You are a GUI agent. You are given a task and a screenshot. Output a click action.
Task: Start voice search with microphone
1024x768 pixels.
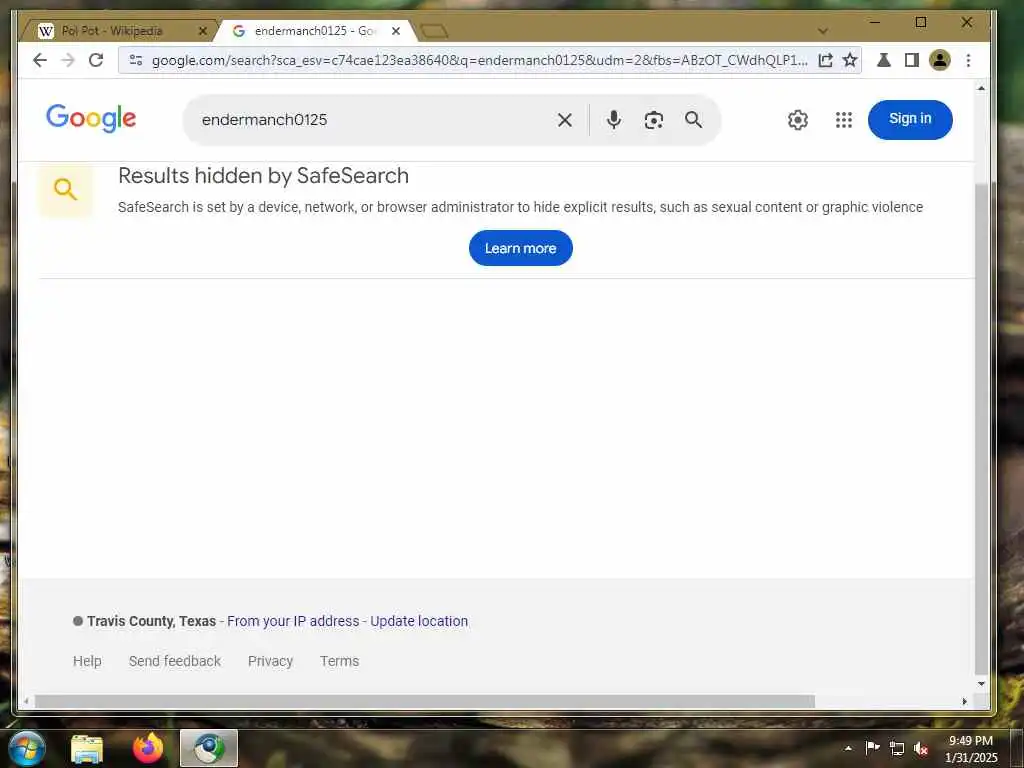tap(614, 120)
